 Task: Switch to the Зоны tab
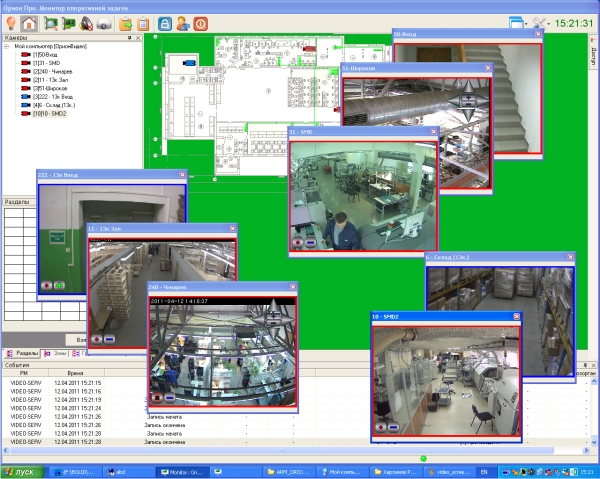point(59,353)
